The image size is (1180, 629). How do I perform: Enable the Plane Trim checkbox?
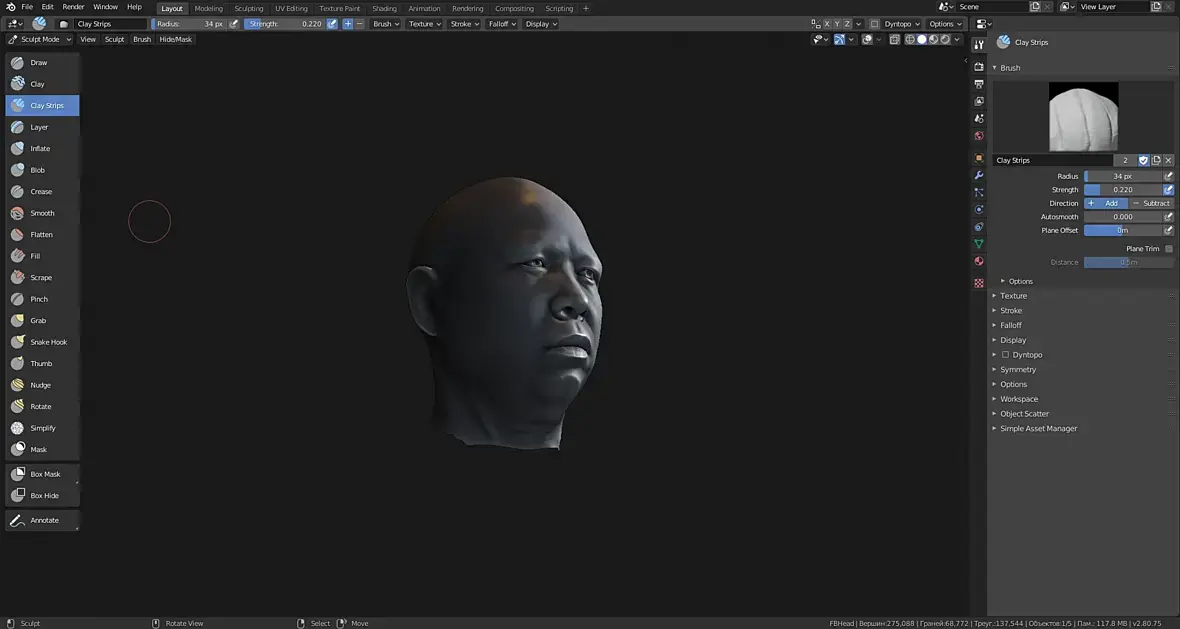coord(1168,249)
